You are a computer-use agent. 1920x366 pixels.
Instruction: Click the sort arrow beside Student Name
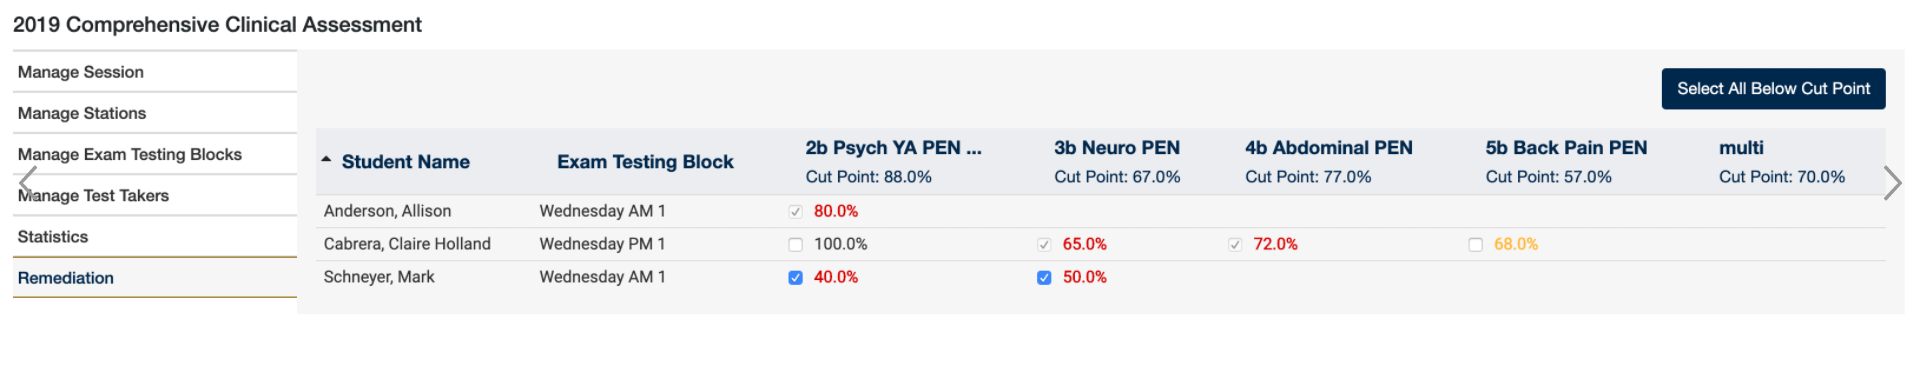tap(326, 160)
